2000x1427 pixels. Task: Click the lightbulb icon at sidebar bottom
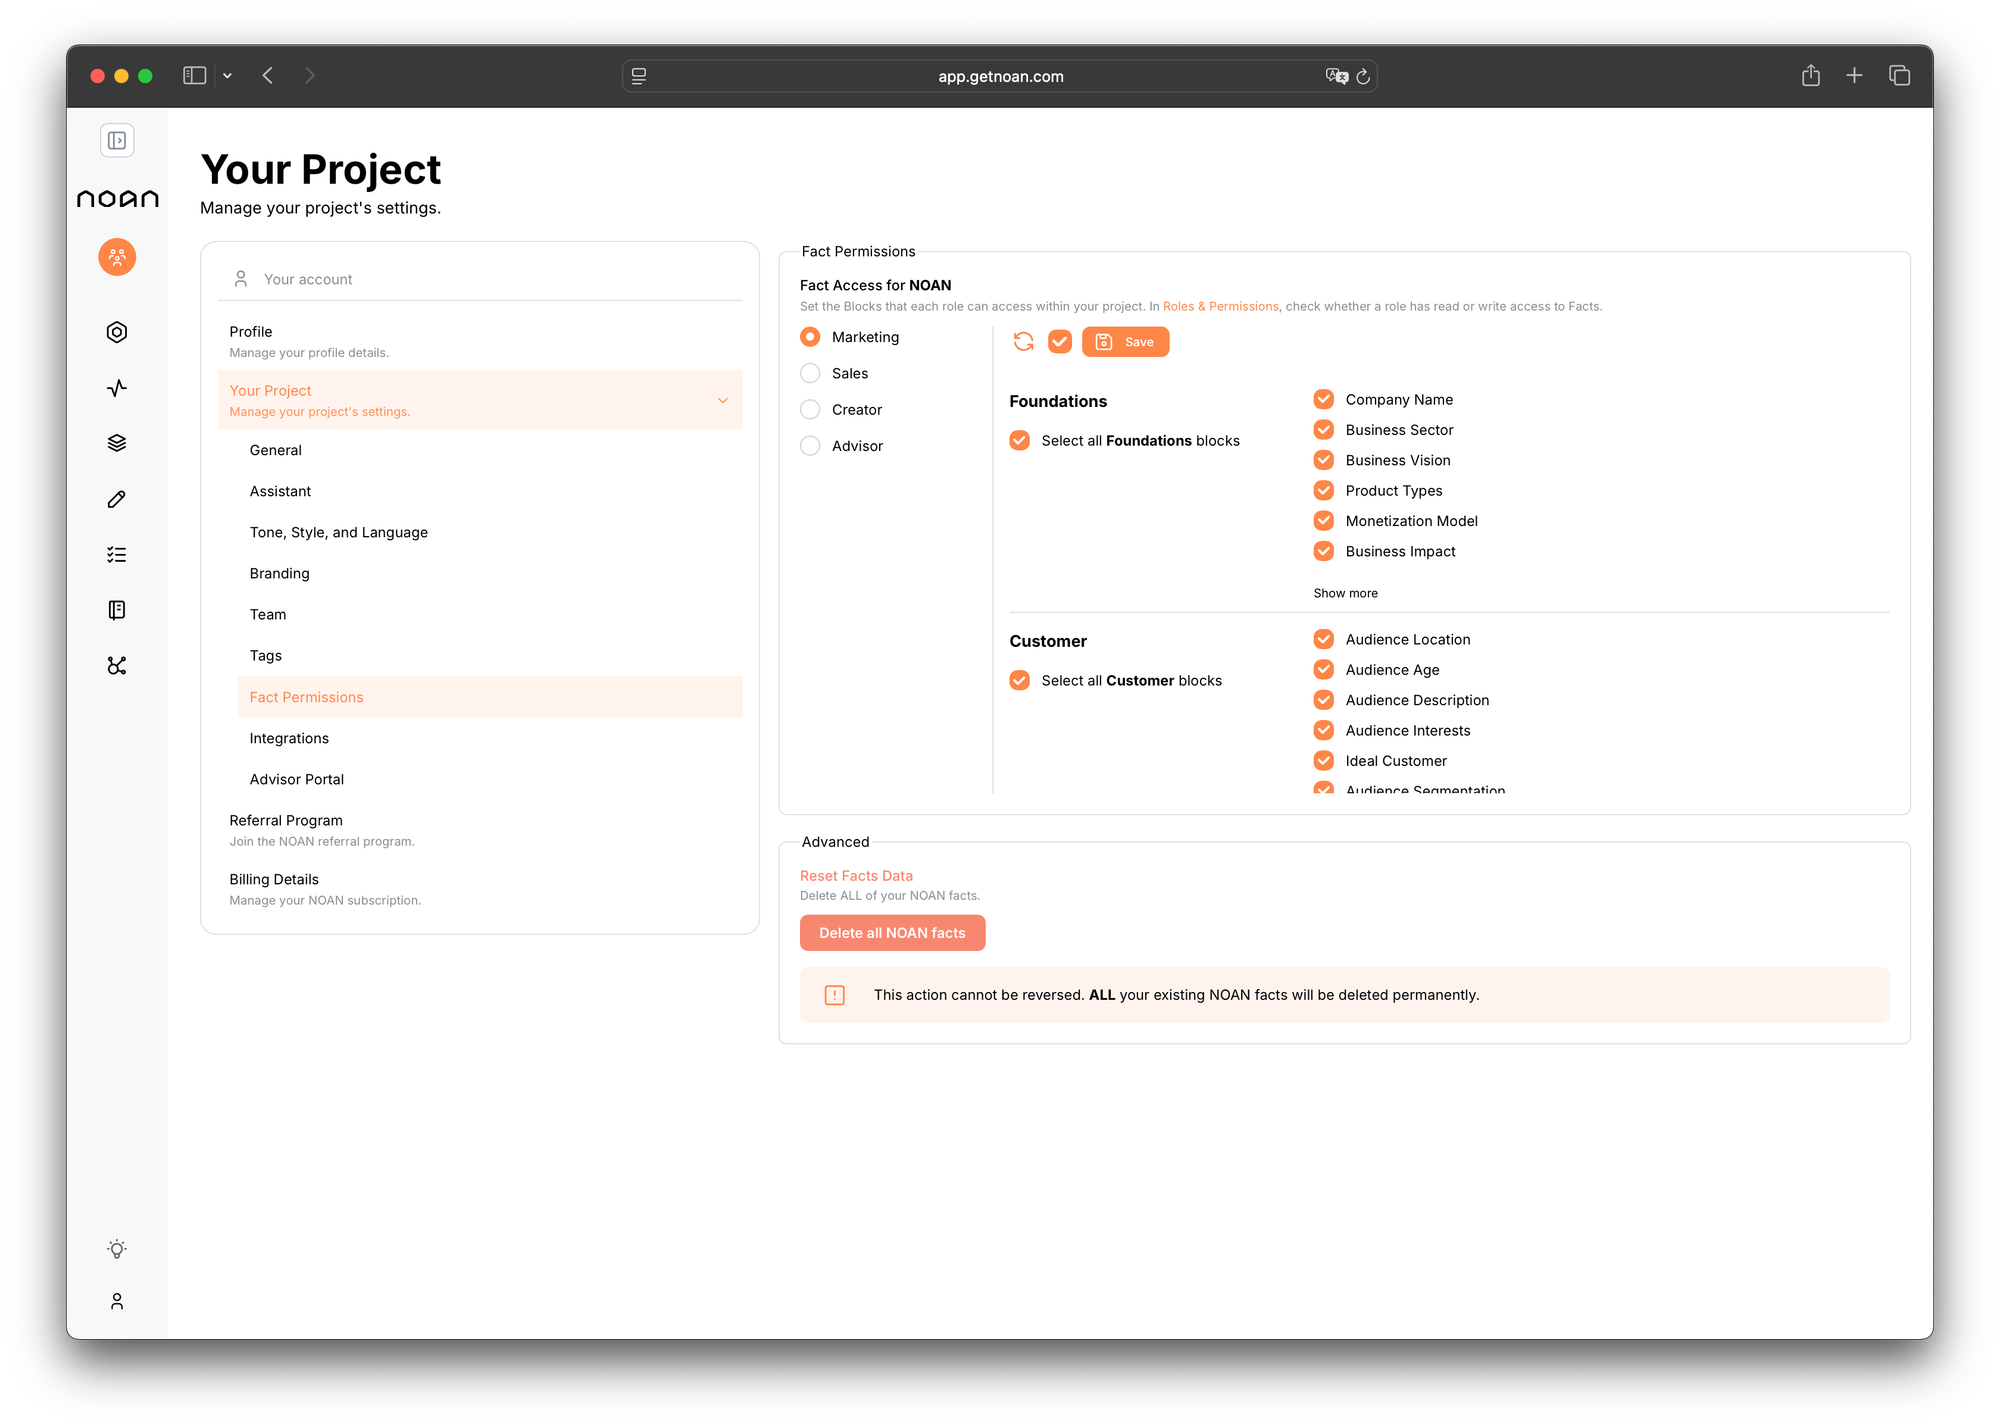pos(117,1249)
